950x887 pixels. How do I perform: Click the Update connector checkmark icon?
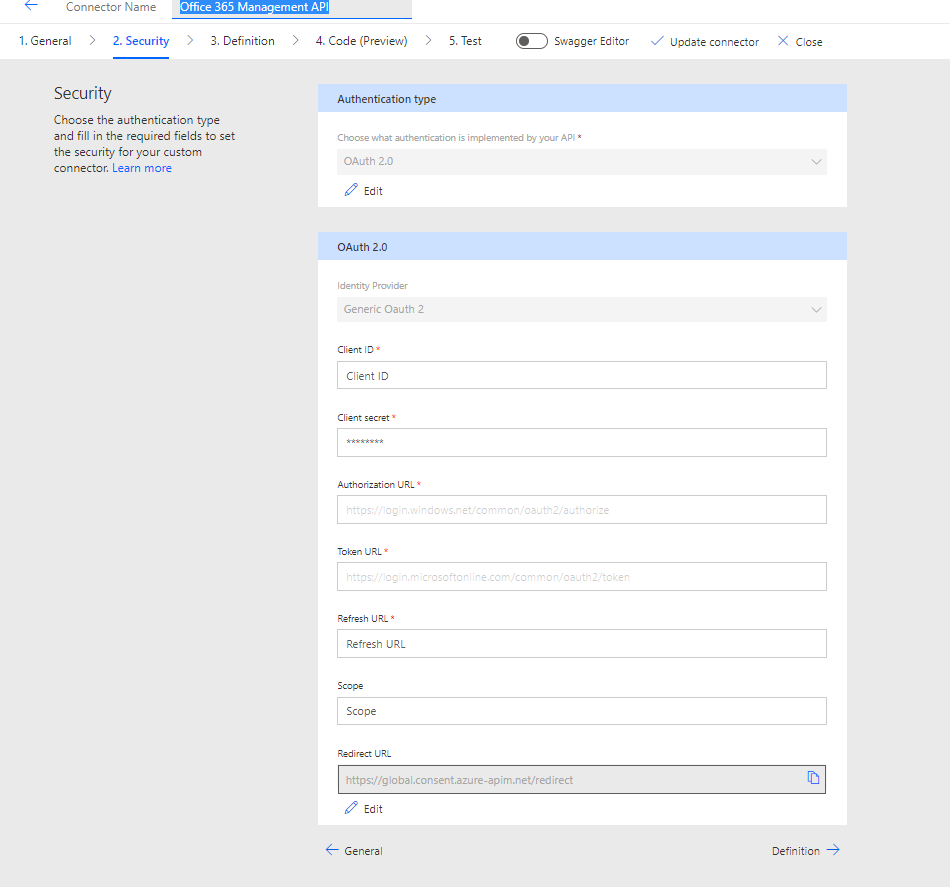[x=657, y=41]
